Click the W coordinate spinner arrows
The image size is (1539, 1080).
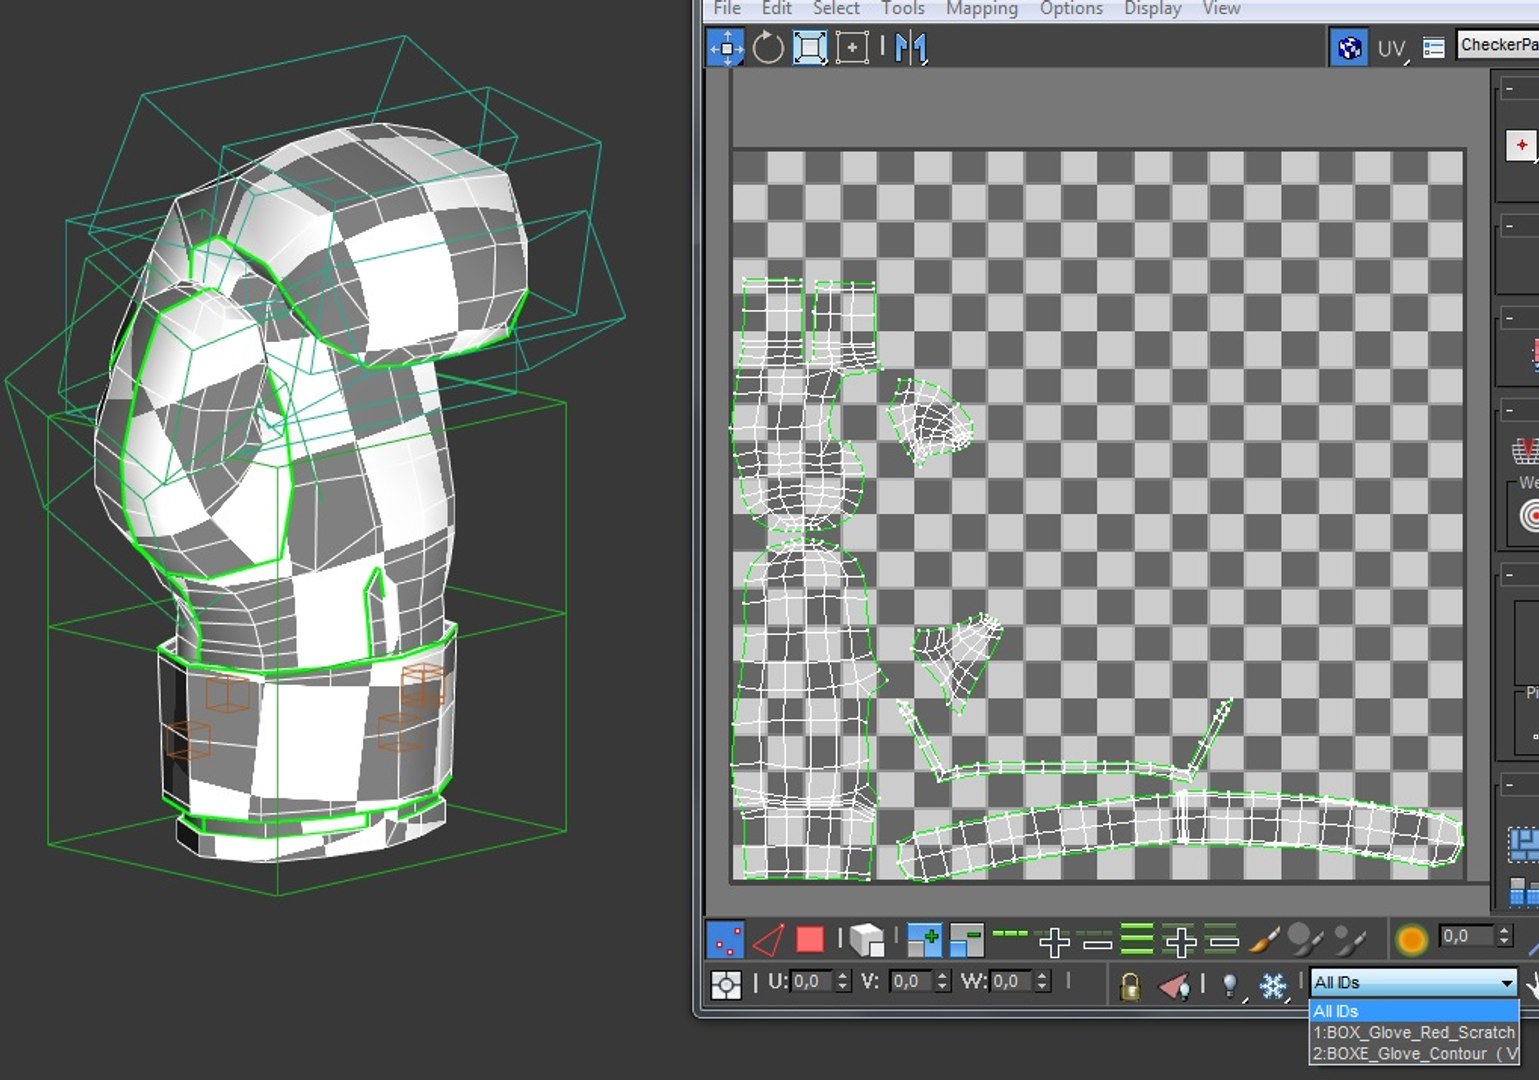click(x=1042, y=982)
